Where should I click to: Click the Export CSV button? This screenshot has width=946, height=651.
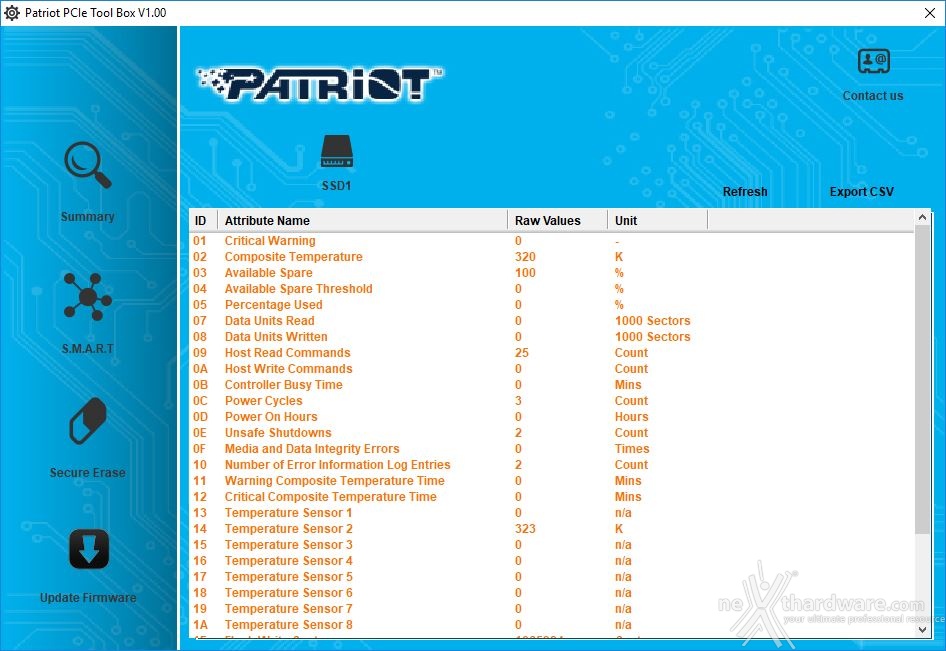(x=862, y=191)
